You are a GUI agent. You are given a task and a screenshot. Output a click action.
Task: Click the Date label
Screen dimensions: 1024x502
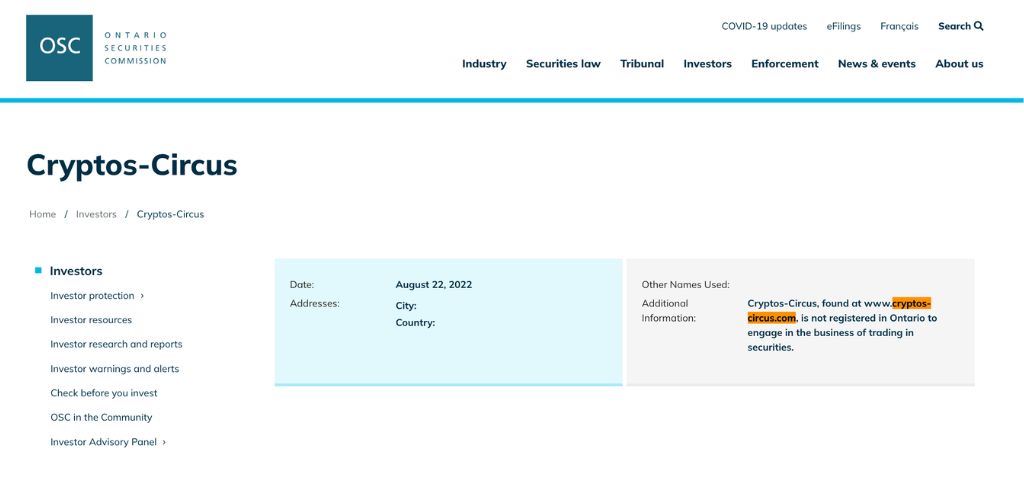pyautogui.click(x=302, y=285)
